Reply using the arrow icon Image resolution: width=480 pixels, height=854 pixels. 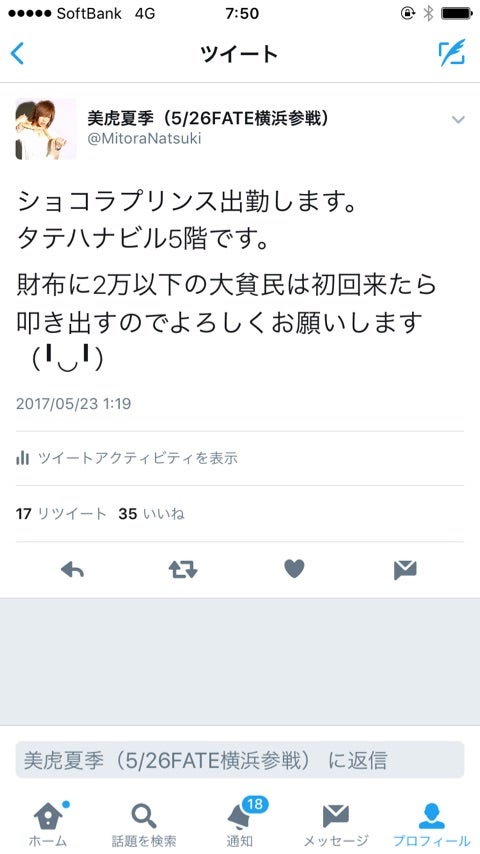(x=72, y=570)
